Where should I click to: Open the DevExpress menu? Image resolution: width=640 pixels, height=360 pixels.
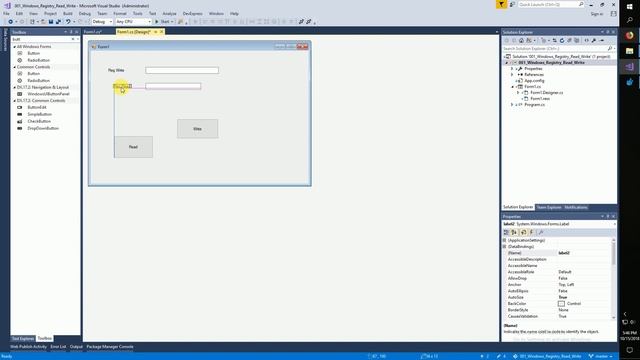click(x=192, y=13)
